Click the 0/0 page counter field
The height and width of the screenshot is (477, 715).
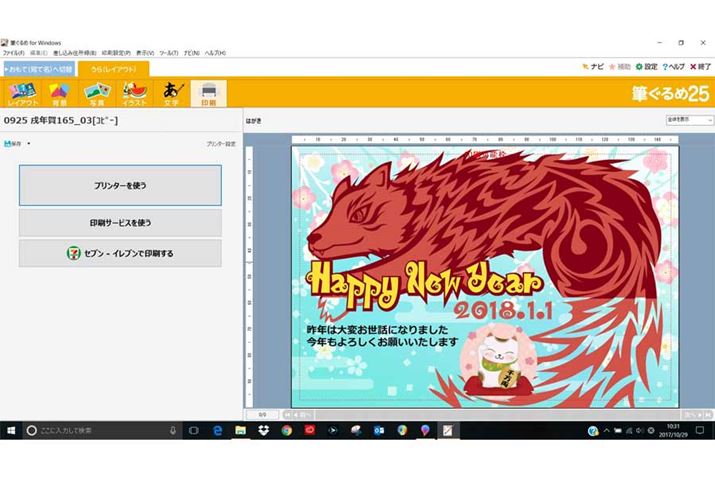(262, 415)
